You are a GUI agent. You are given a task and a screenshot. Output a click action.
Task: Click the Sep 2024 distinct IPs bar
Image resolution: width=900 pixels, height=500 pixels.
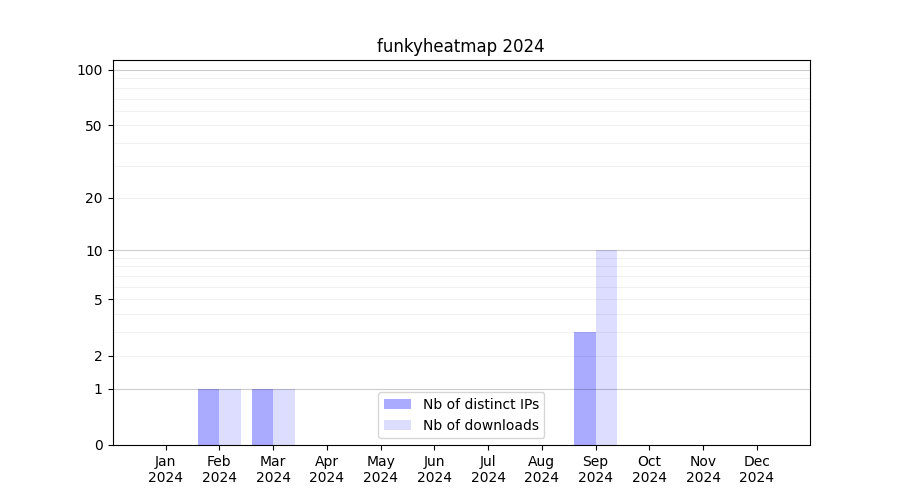pos(585,388)
